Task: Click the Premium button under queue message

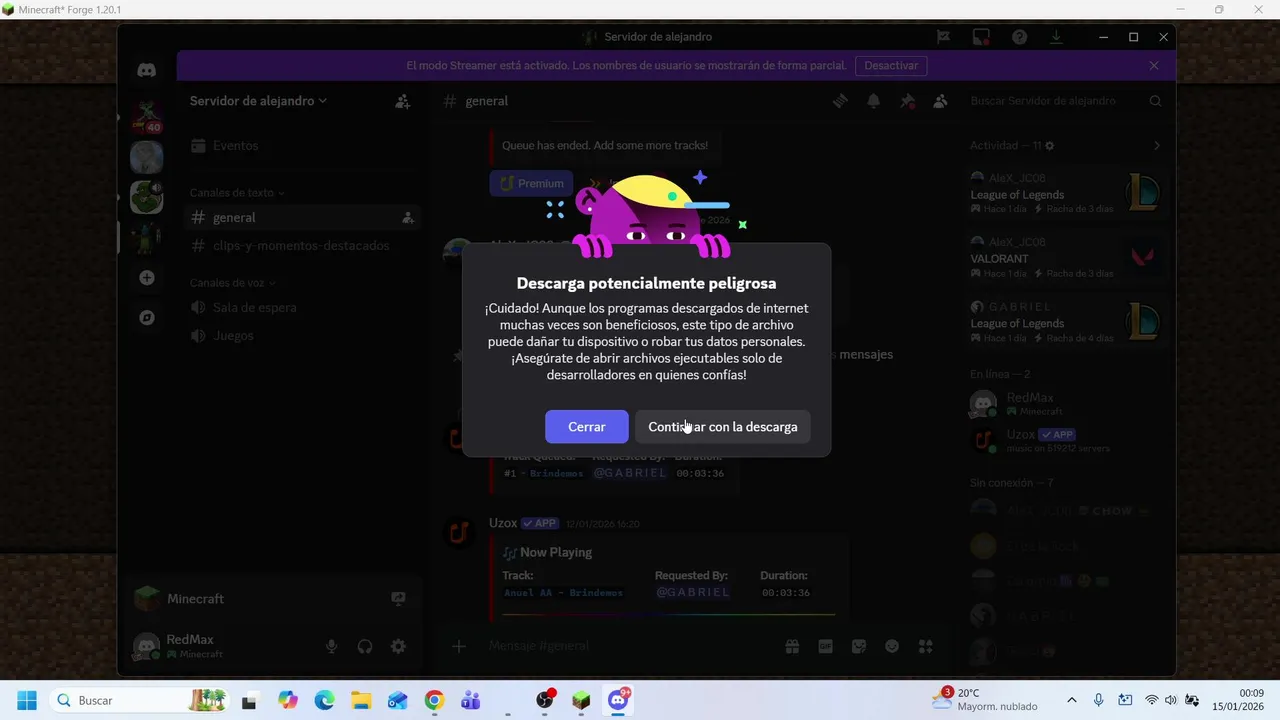Action: click(x=531, y=183)
